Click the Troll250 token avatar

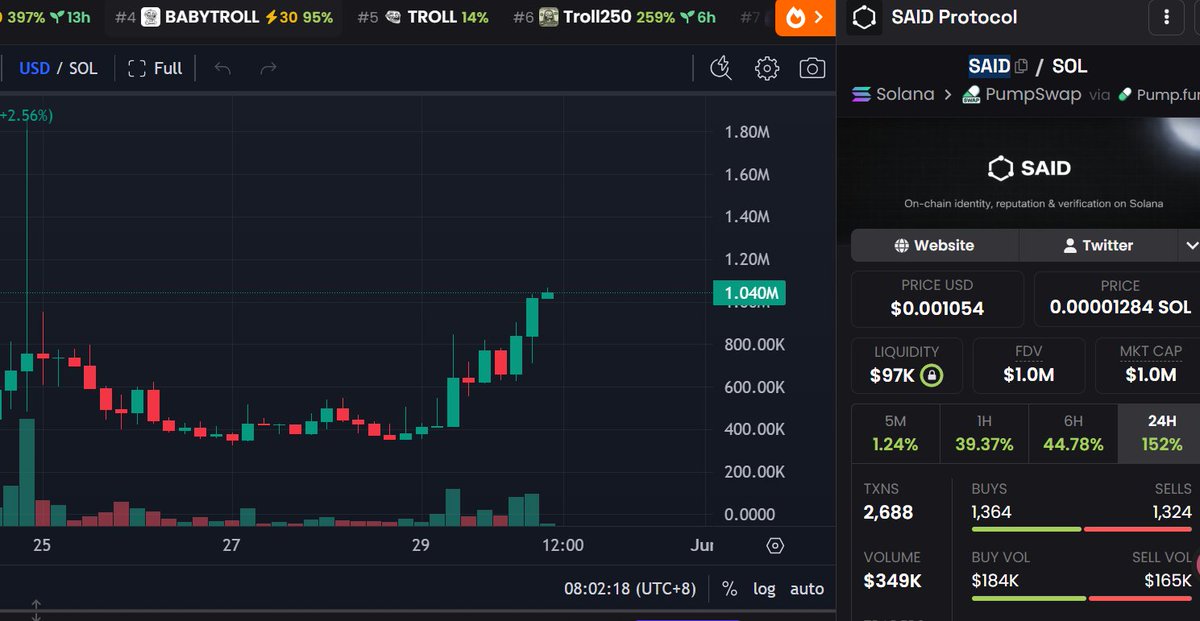point(548,17)
